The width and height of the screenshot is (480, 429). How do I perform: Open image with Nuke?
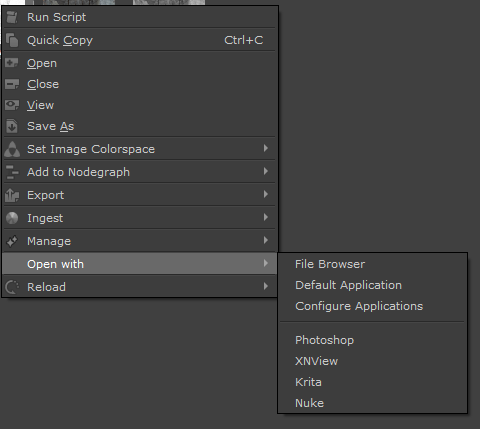tap(309, 403)
